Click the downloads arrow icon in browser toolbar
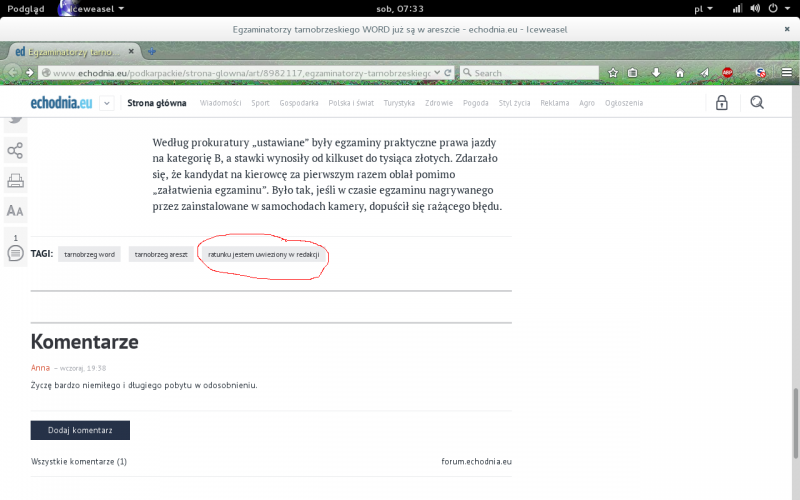Image resolution: width=800 pixels, height=500 pixels. pos(657,73)
